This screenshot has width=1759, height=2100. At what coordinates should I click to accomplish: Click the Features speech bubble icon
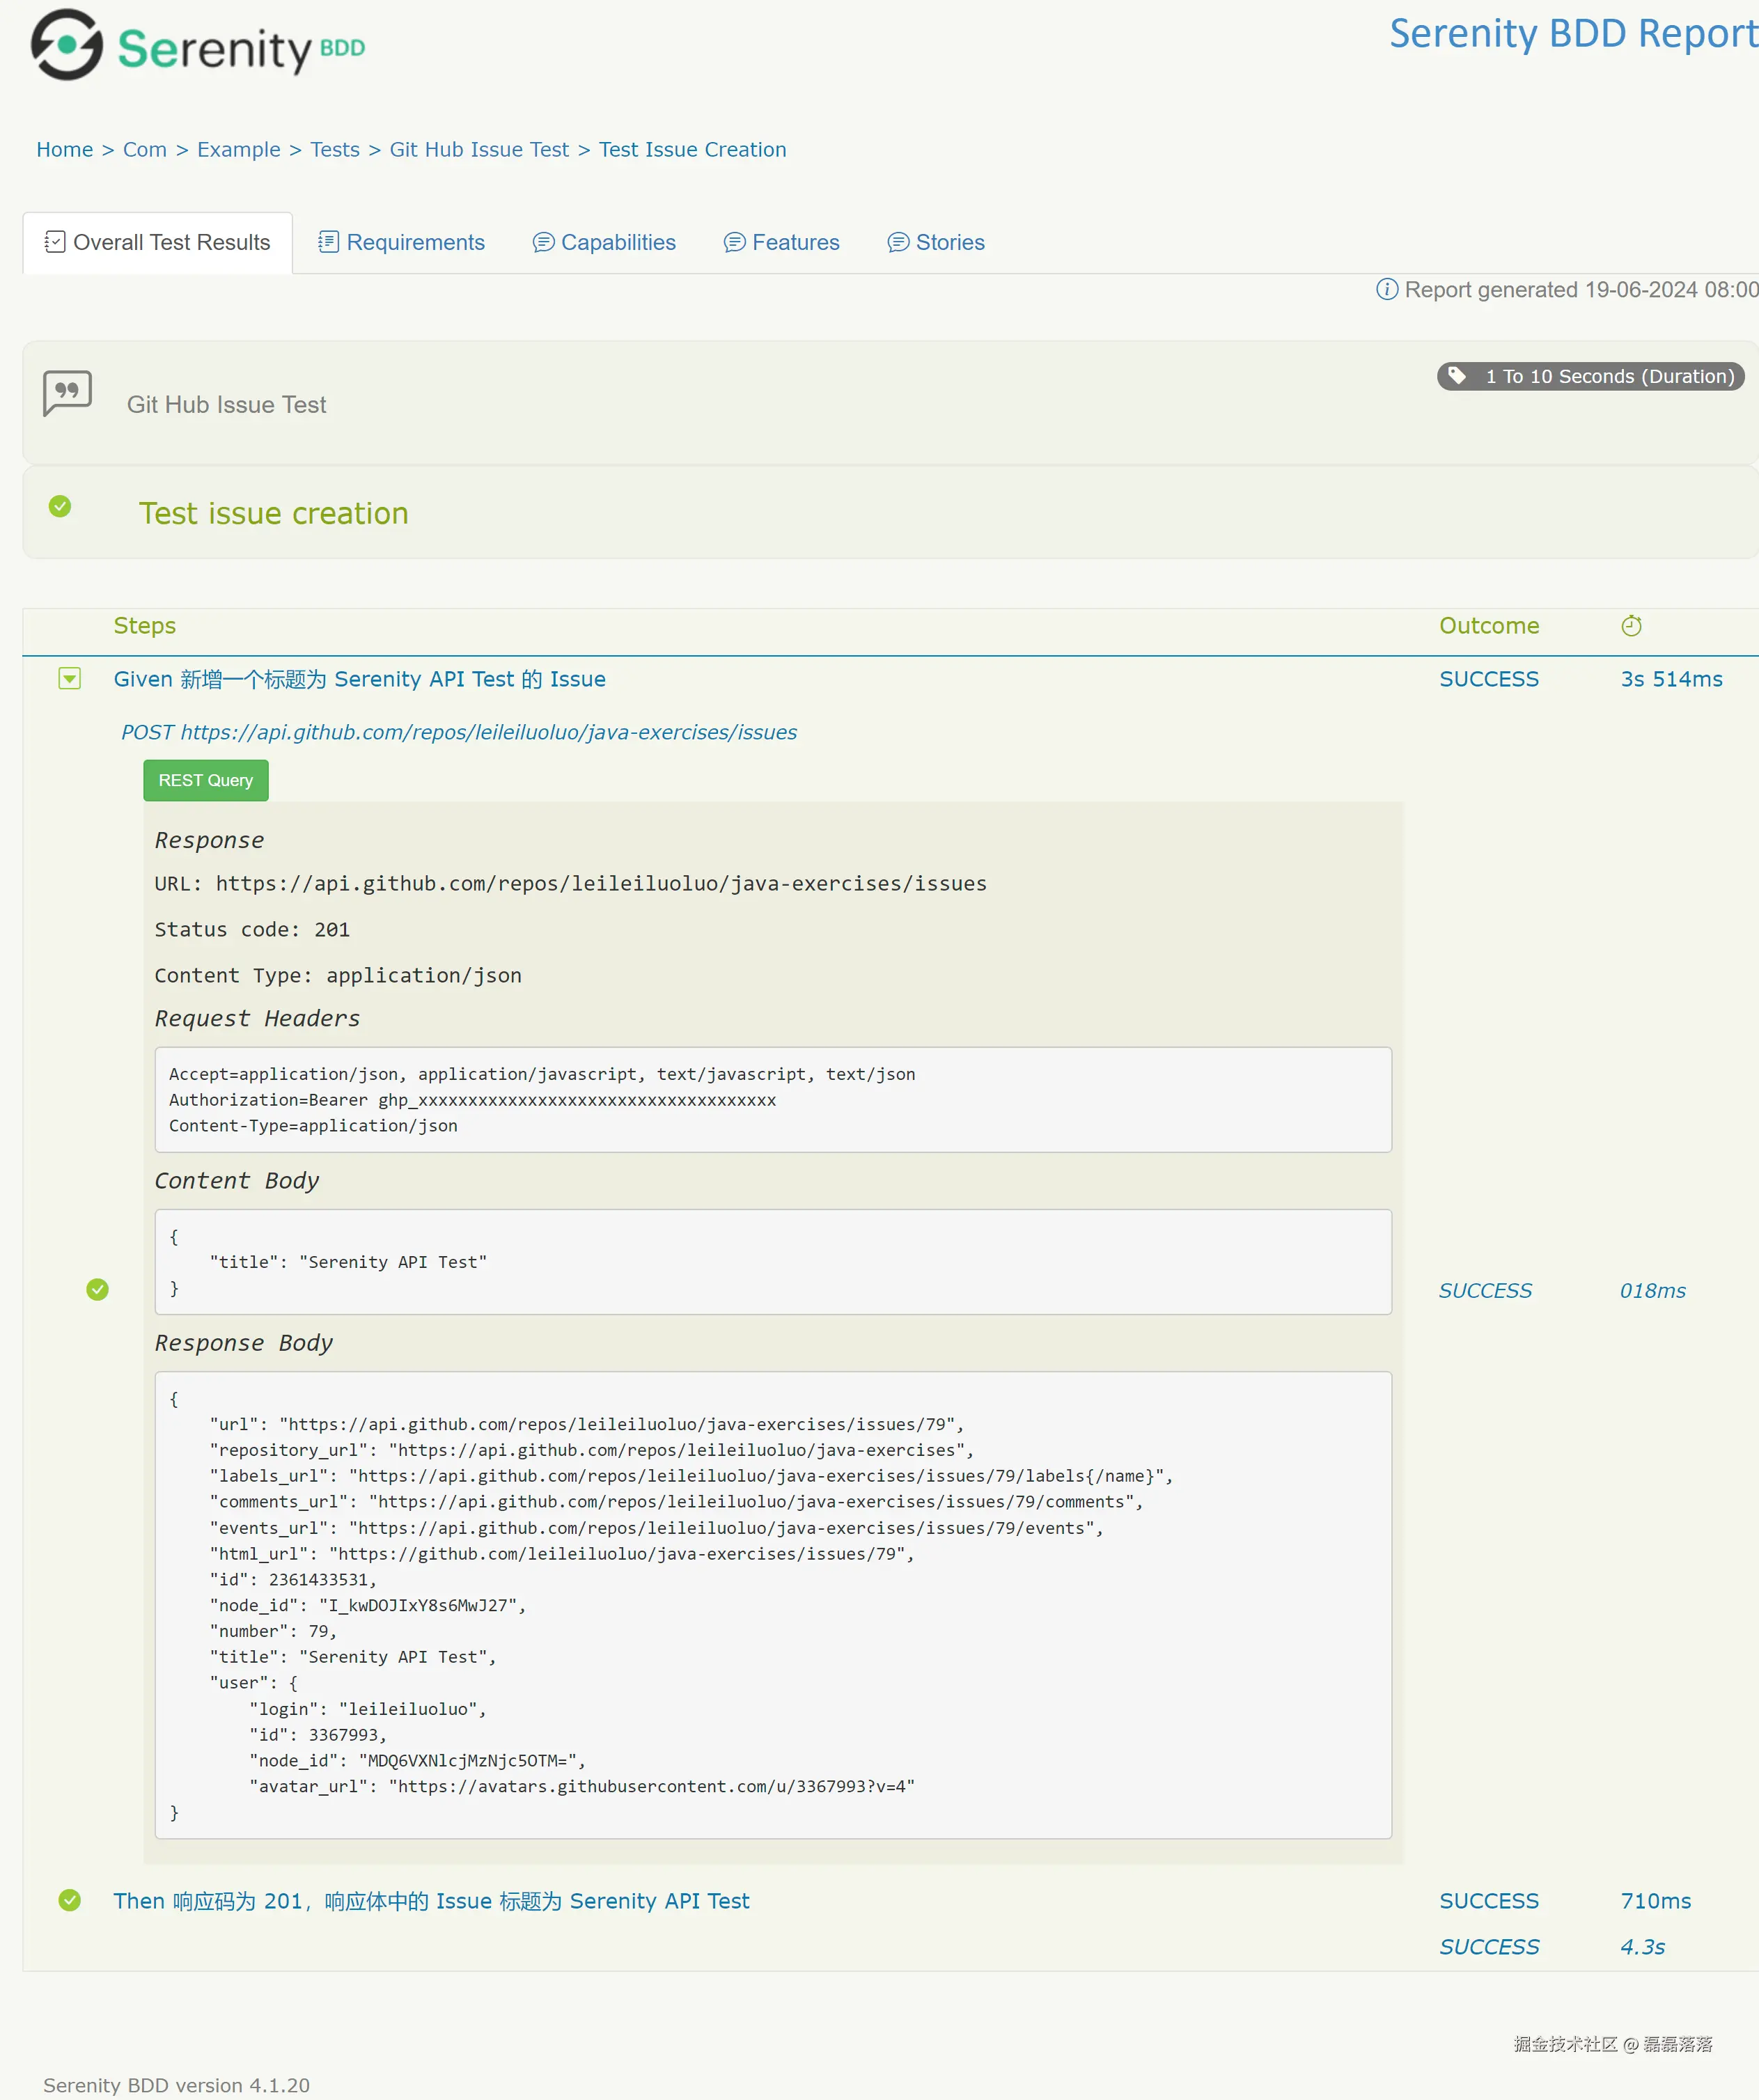click(734, 242)
